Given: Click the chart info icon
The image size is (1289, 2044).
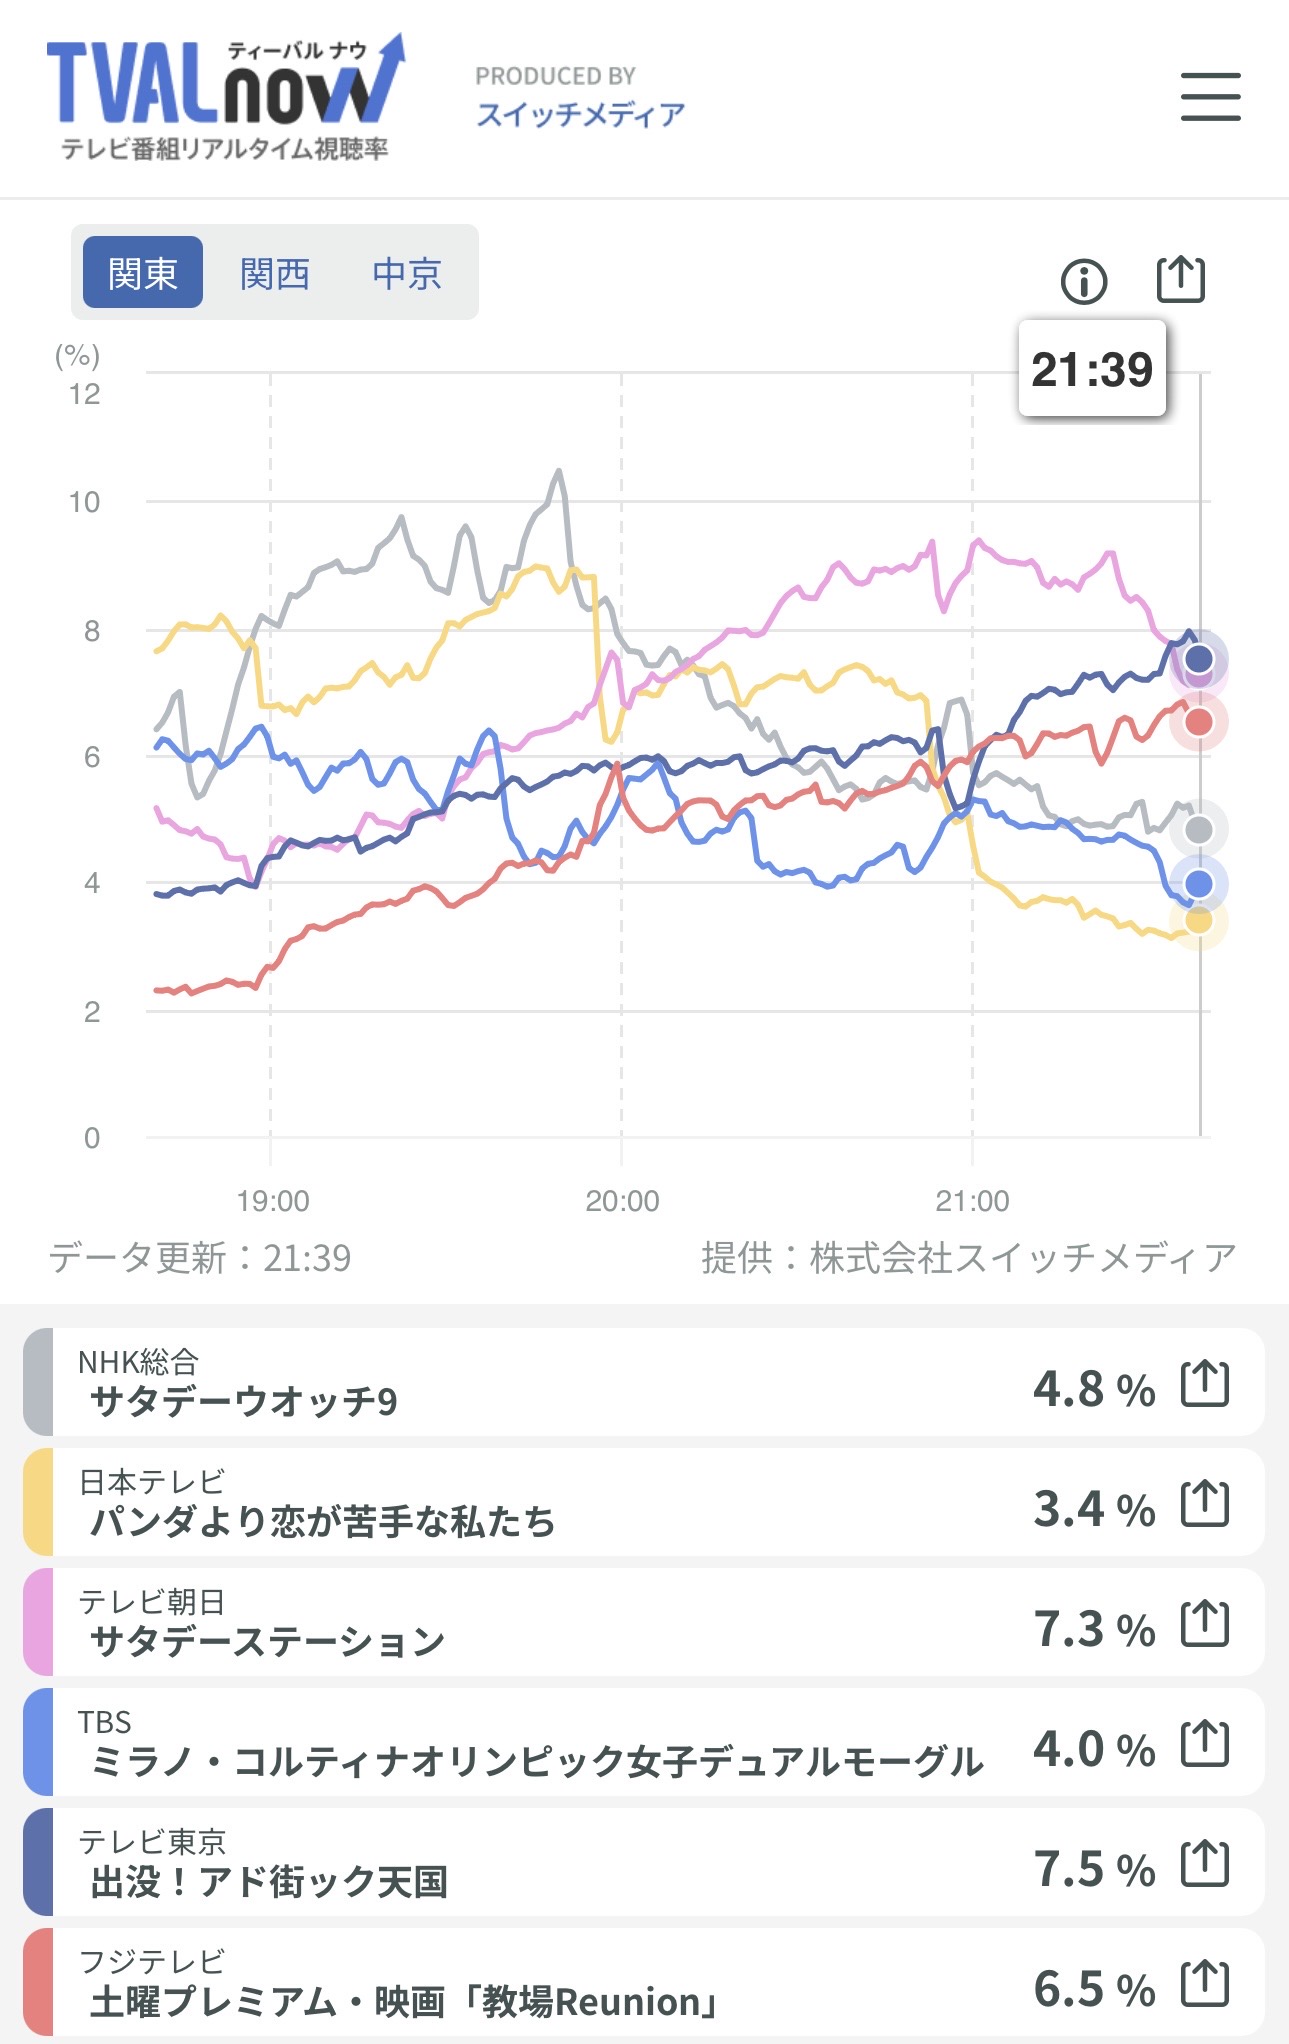Looking at the screenshot, I should point(1084,281).
